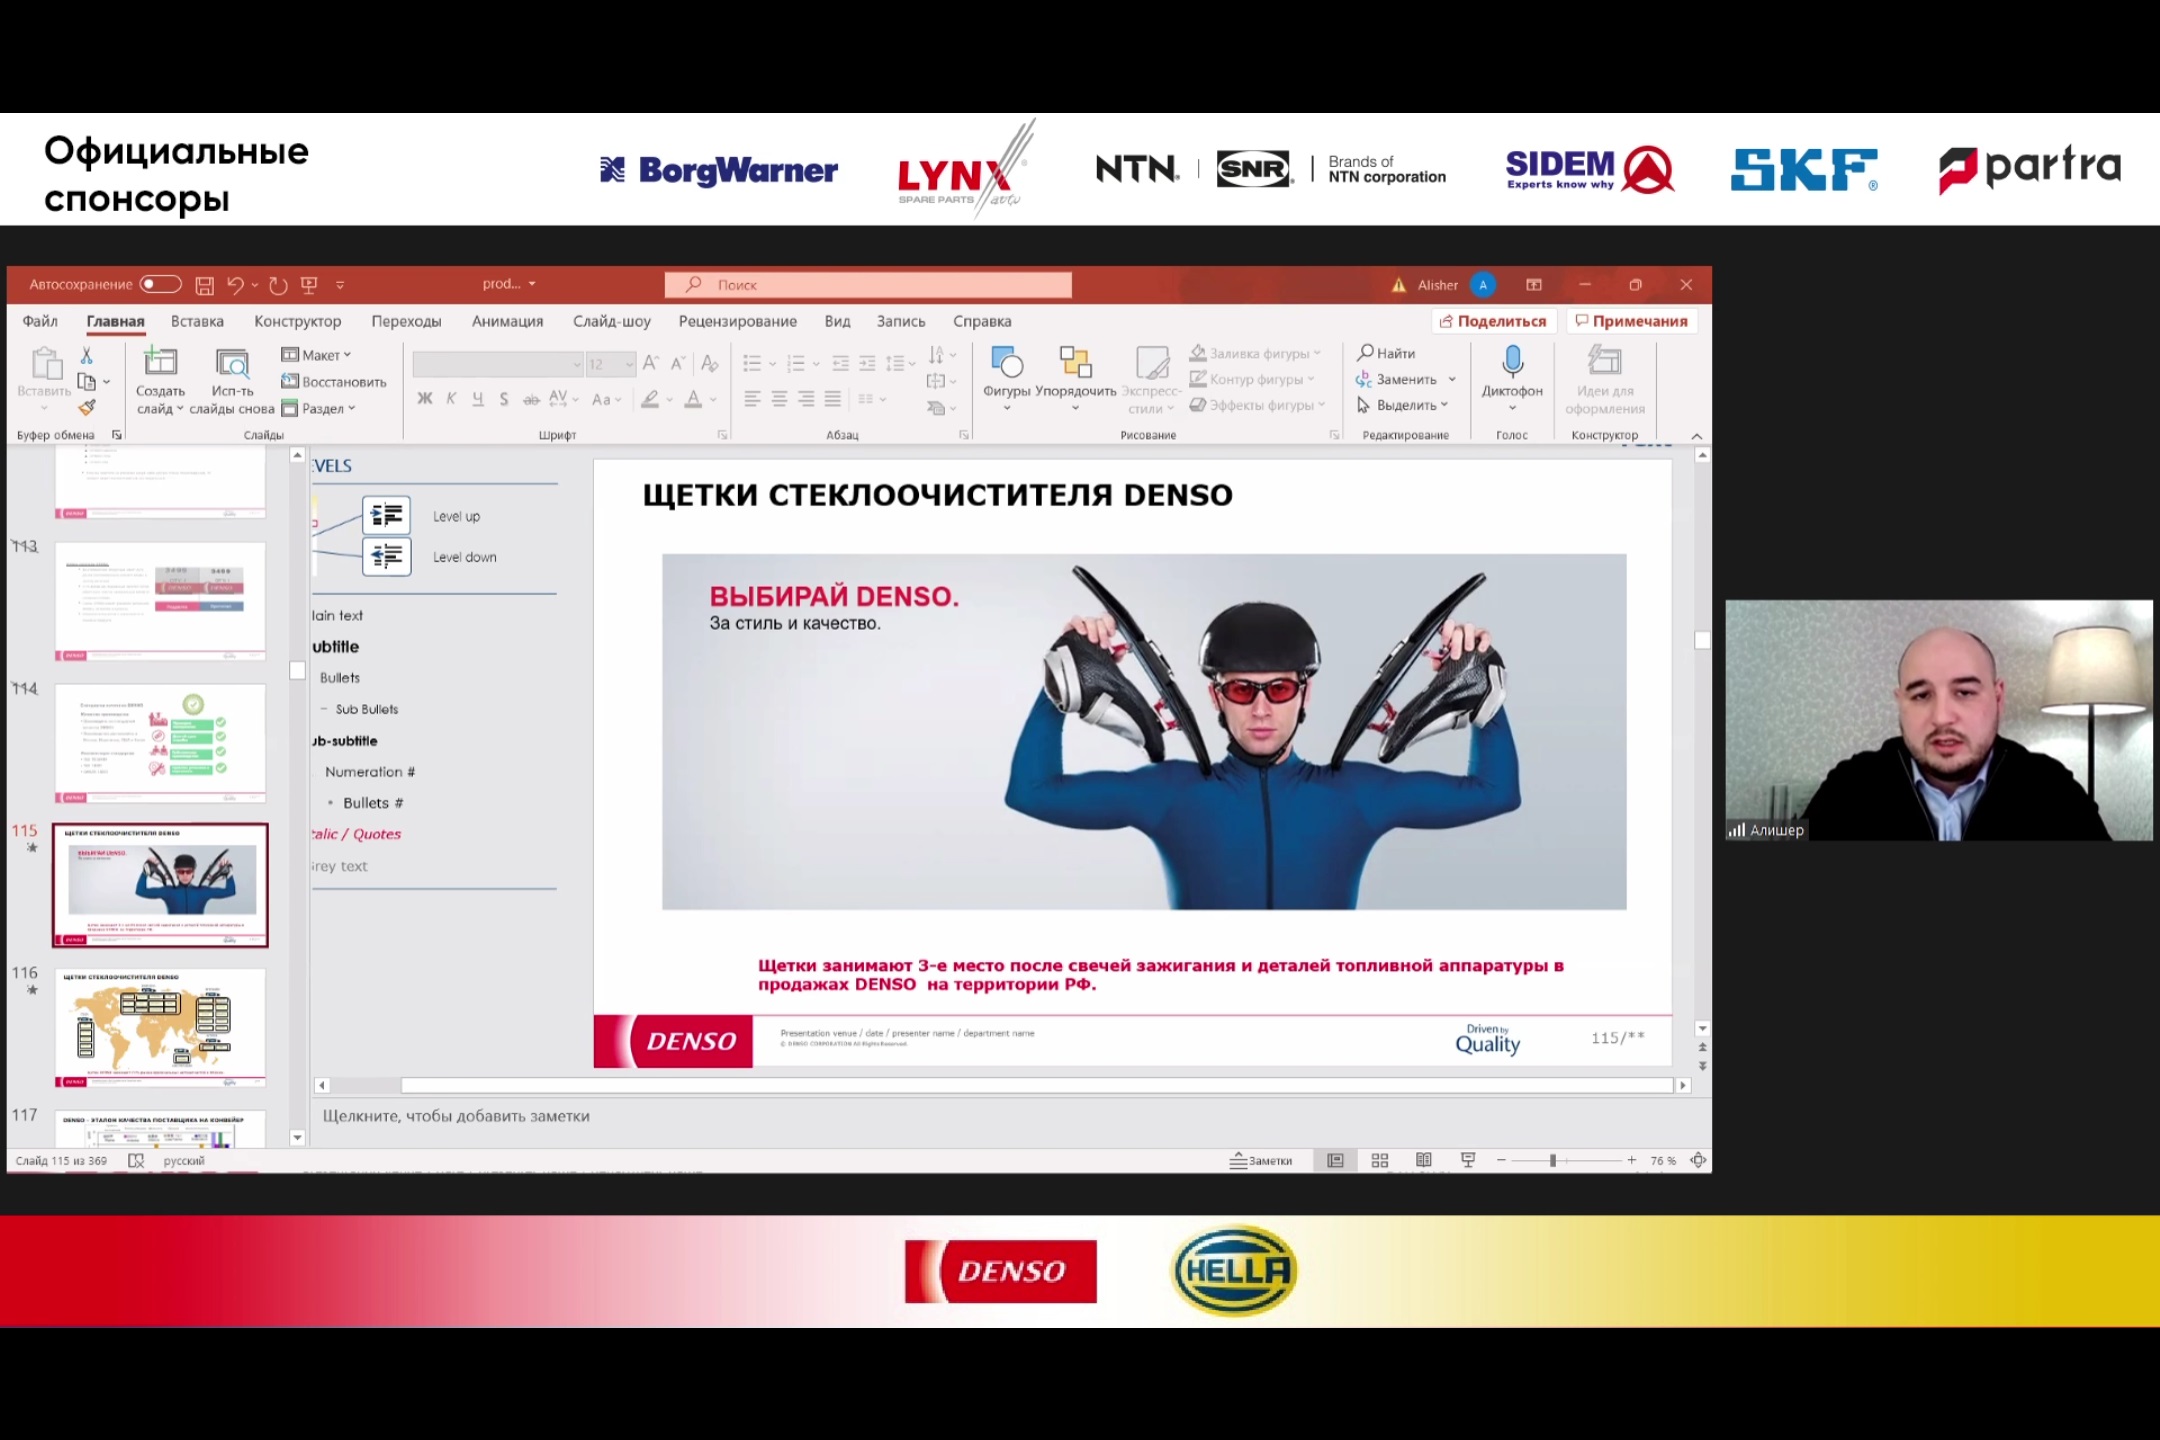Image resolution: width=2160 pixels, height=1440 pixels.
Task: Switch to the Переходы tab
Action: (x=406, y=321)
